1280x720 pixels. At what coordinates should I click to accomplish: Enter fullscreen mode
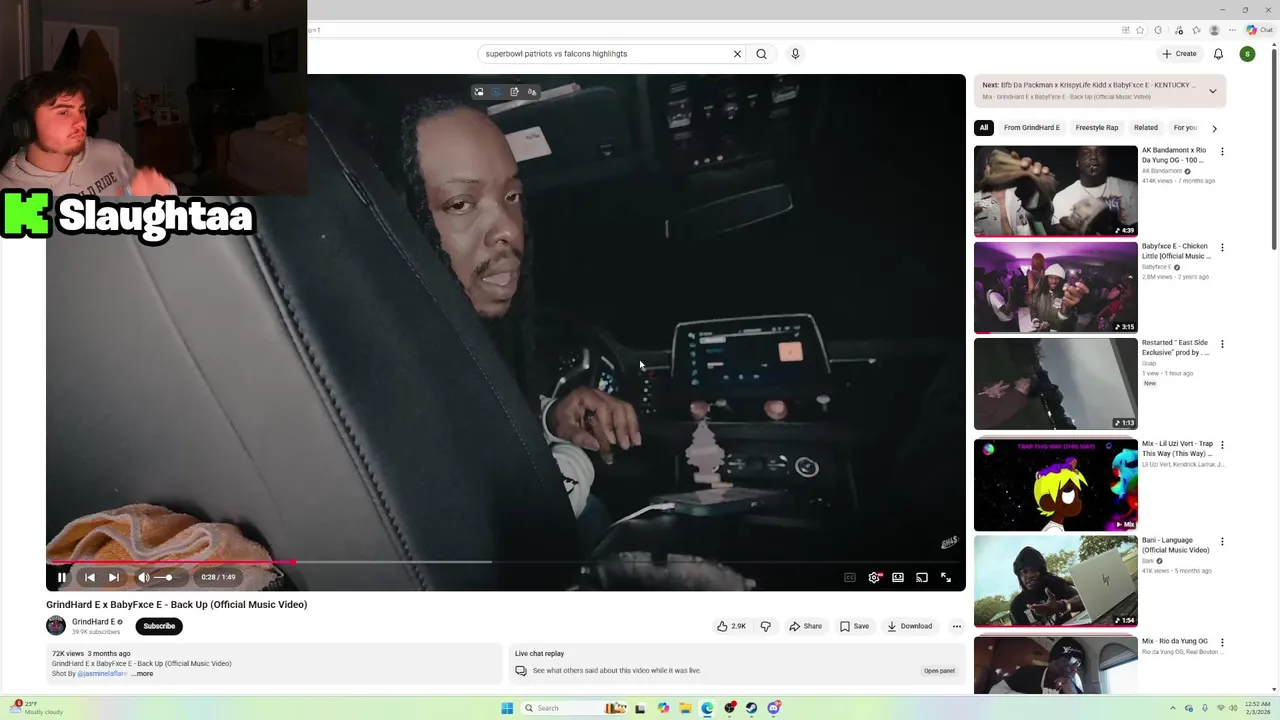[x=946, y=577]
